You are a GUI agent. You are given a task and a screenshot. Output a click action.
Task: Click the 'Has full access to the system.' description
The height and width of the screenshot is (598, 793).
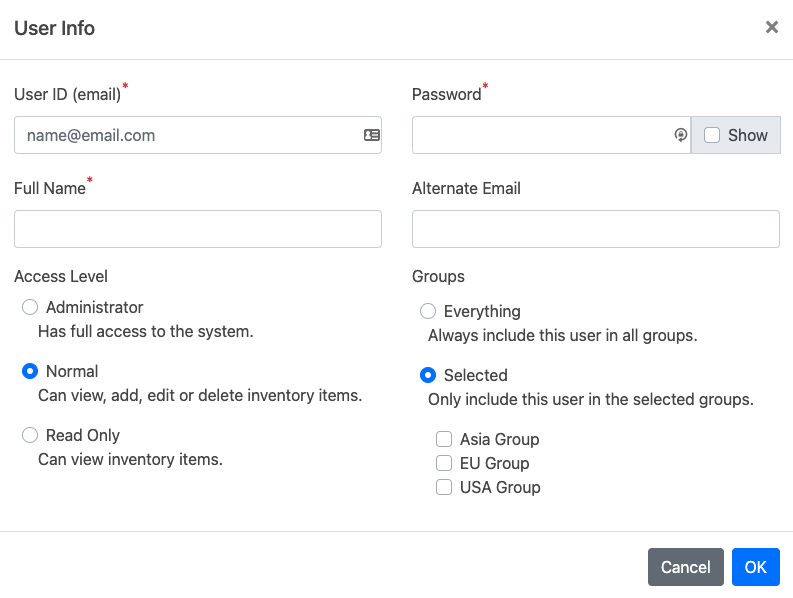pos(146,331)
